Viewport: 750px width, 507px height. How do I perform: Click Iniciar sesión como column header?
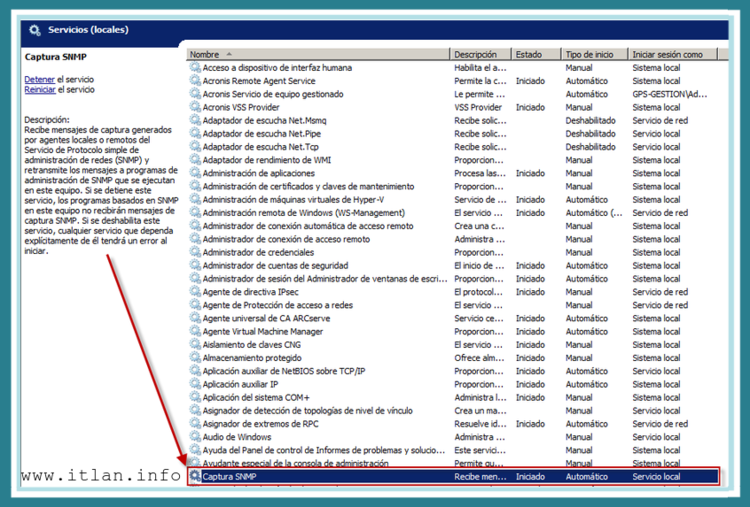click(667, 54)
